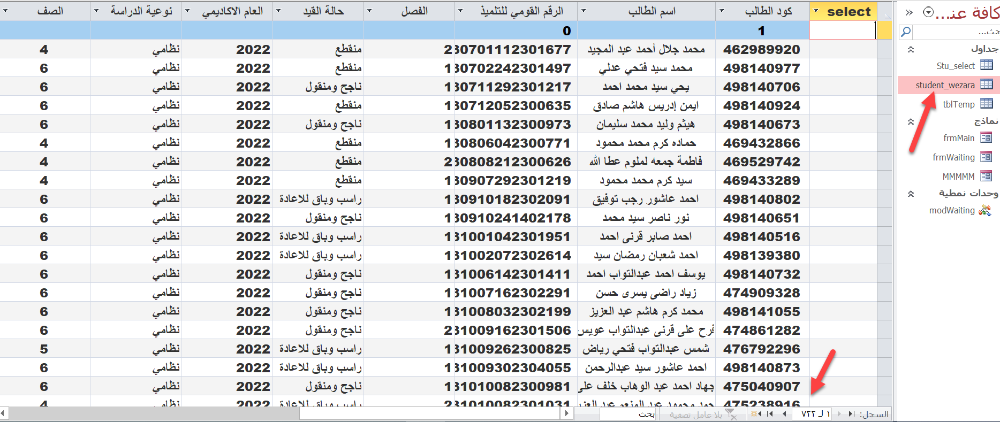Click national ID cell ending 30701112301677

pyautogui.click(x=515, y=50)
